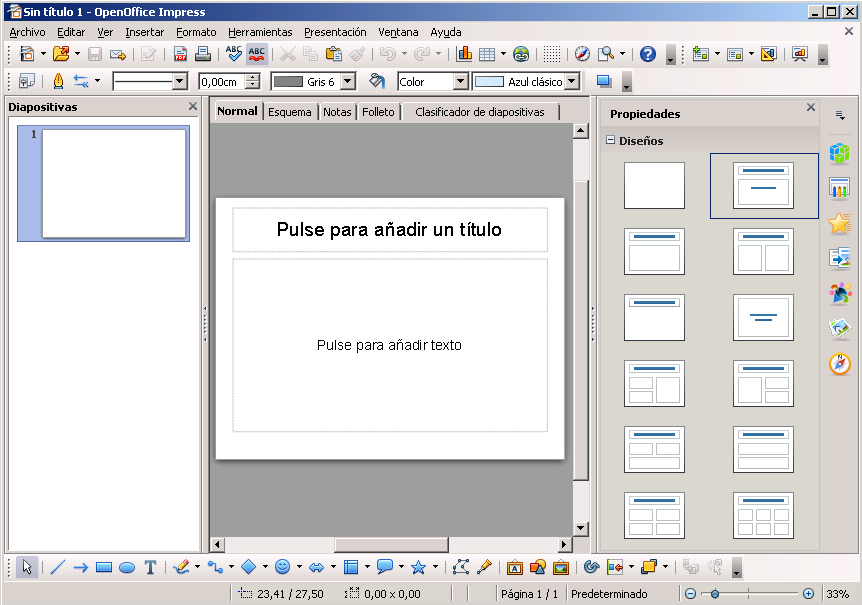Close the Diapositivas panel
Viewport: 862px width, 605px height.
[192, 106]
